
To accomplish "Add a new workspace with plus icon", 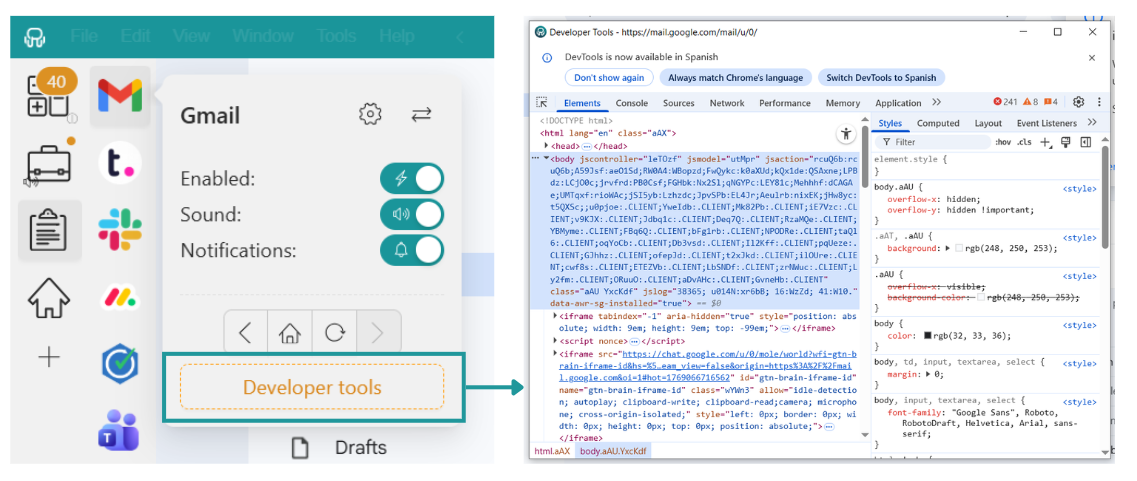I will click(x=49, y=357).
